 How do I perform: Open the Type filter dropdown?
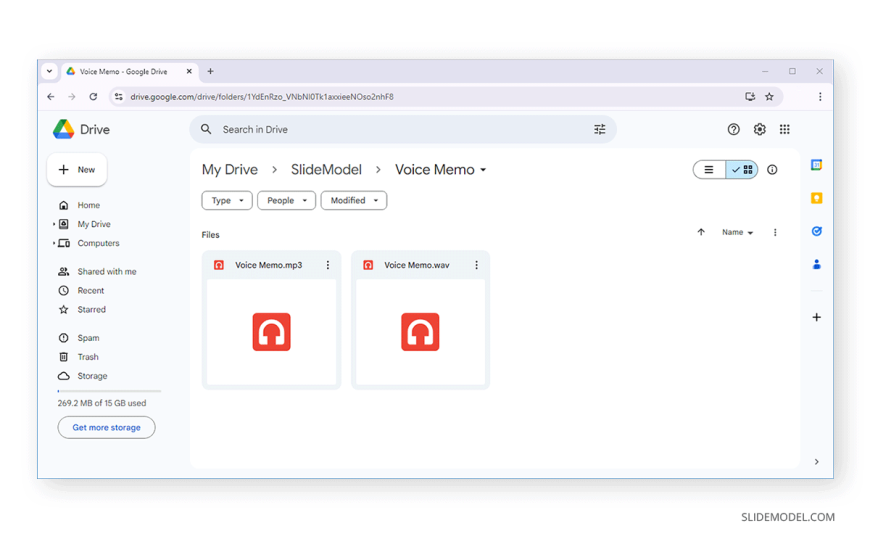click(226, 200)
